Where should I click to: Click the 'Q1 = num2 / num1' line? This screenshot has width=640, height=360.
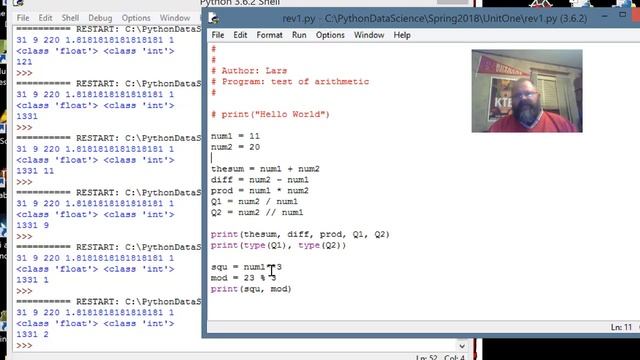tap(254, 201)
